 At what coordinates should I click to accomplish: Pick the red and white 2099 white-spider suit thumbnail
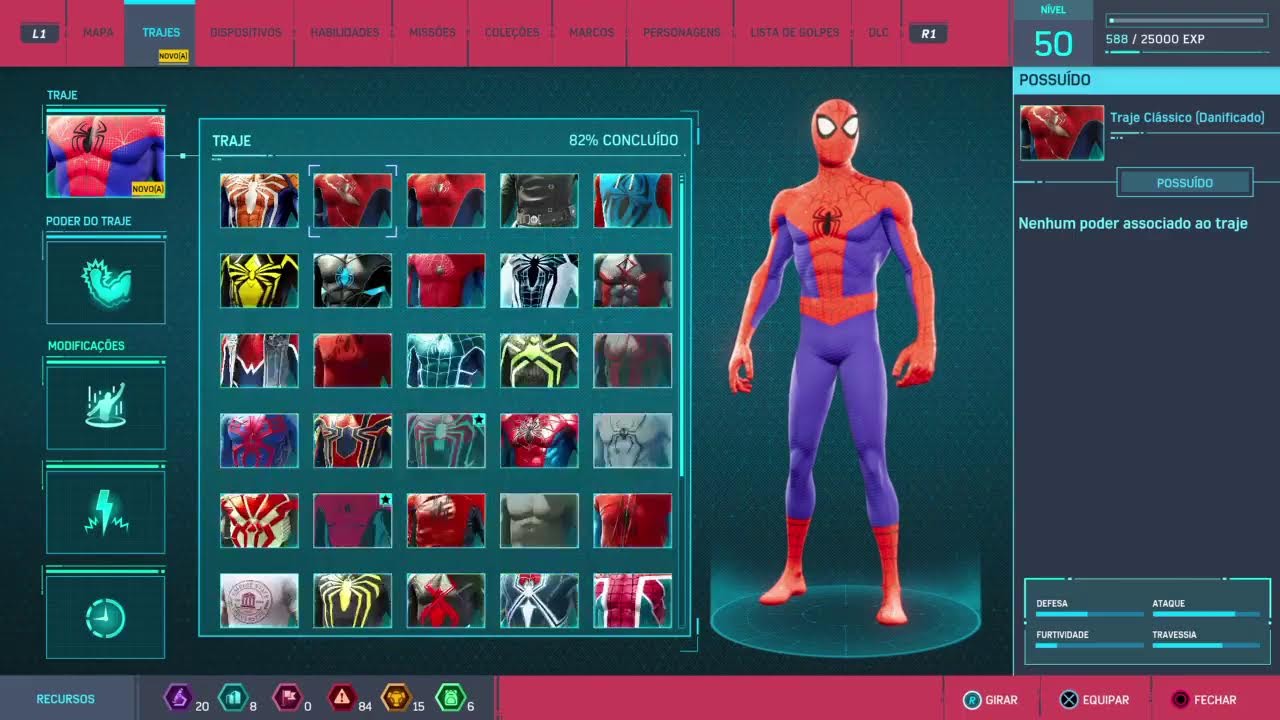click(259, 520)
